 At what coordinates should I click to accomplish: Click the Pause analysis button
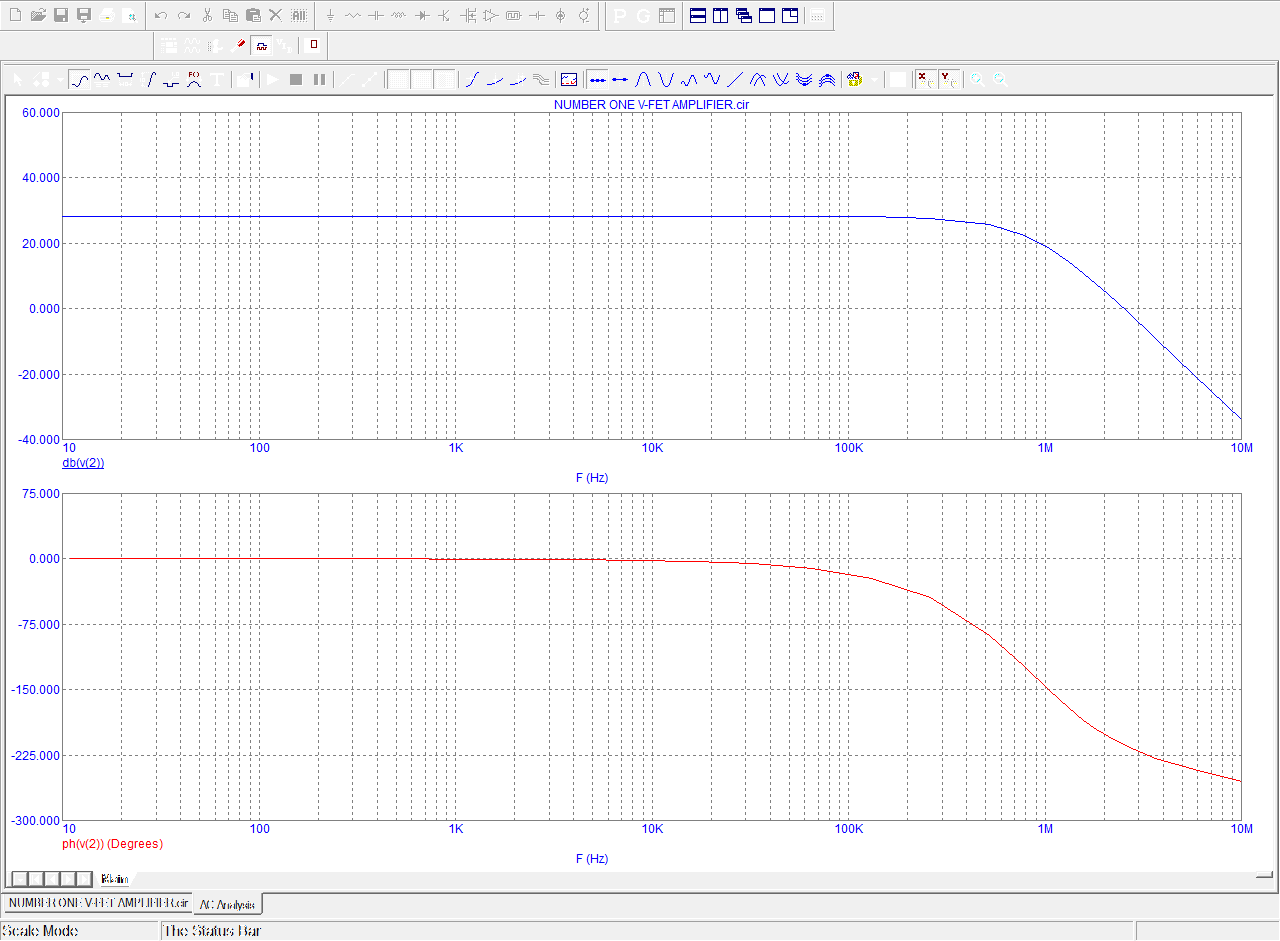coord(319,79)
